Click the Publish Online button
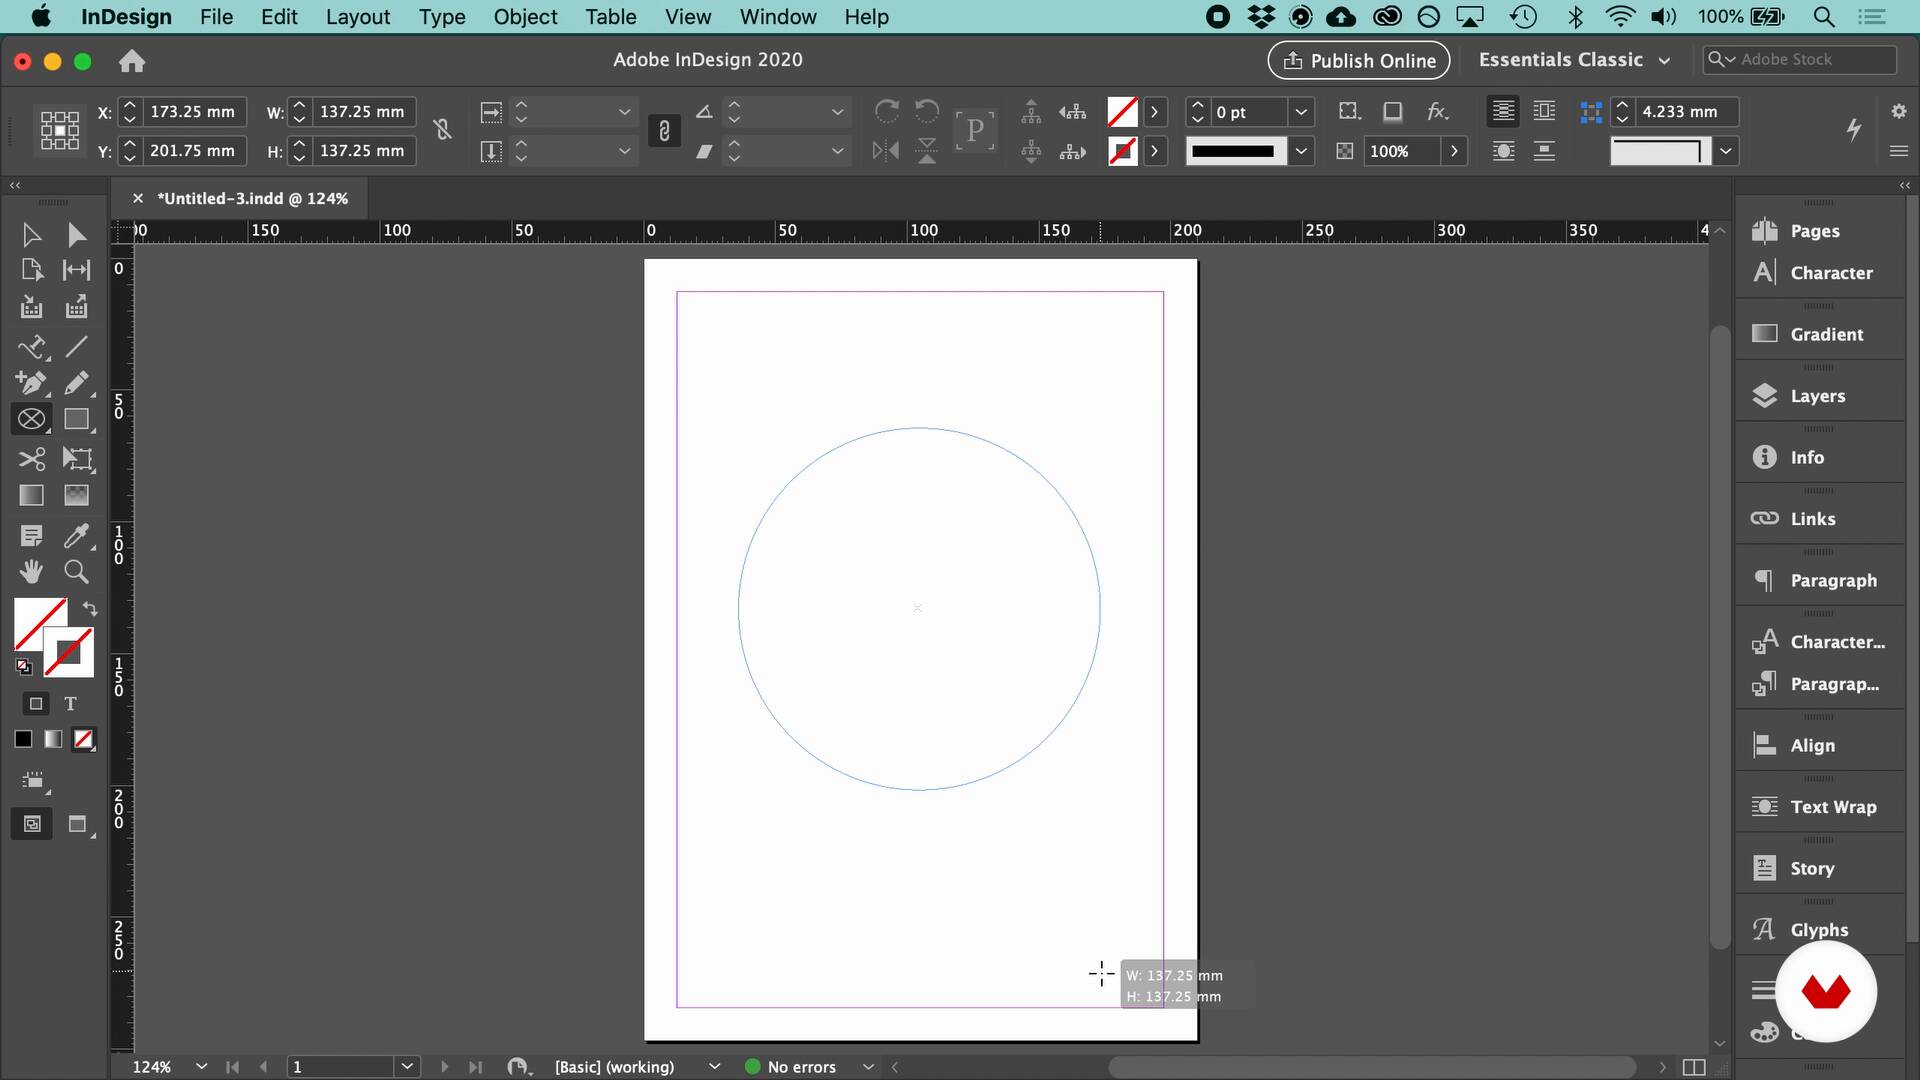The height and width of the screenshot is (1080, 1920). [x=1358, y=61]
